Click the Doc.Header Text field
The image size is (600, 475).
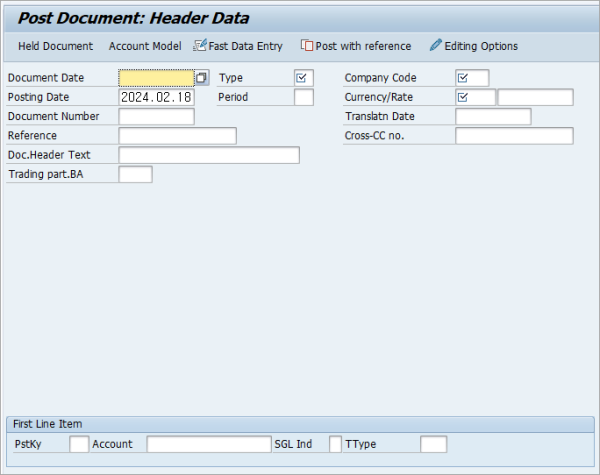[x=209, y=155]
